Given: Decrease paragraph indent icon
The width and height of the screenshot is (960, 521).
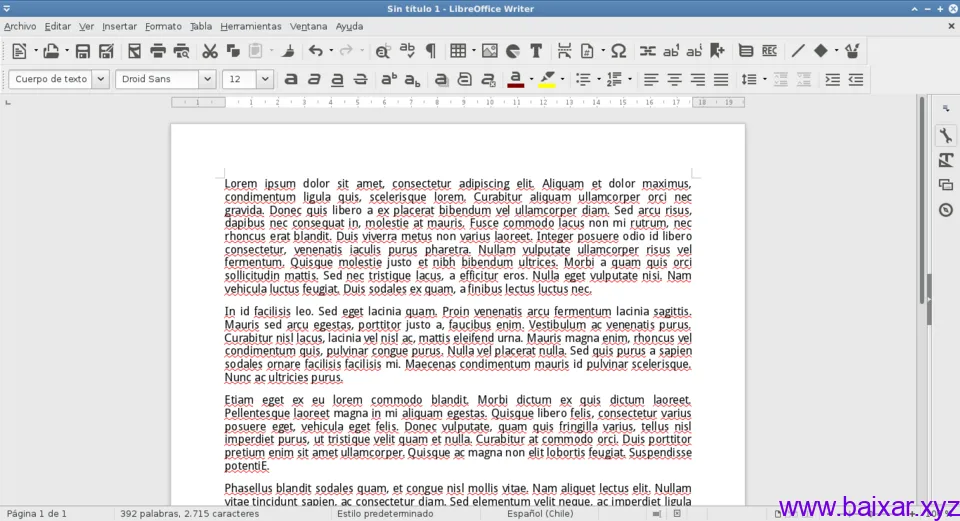Looking at the screenshot, I should (x=856, y=80).
